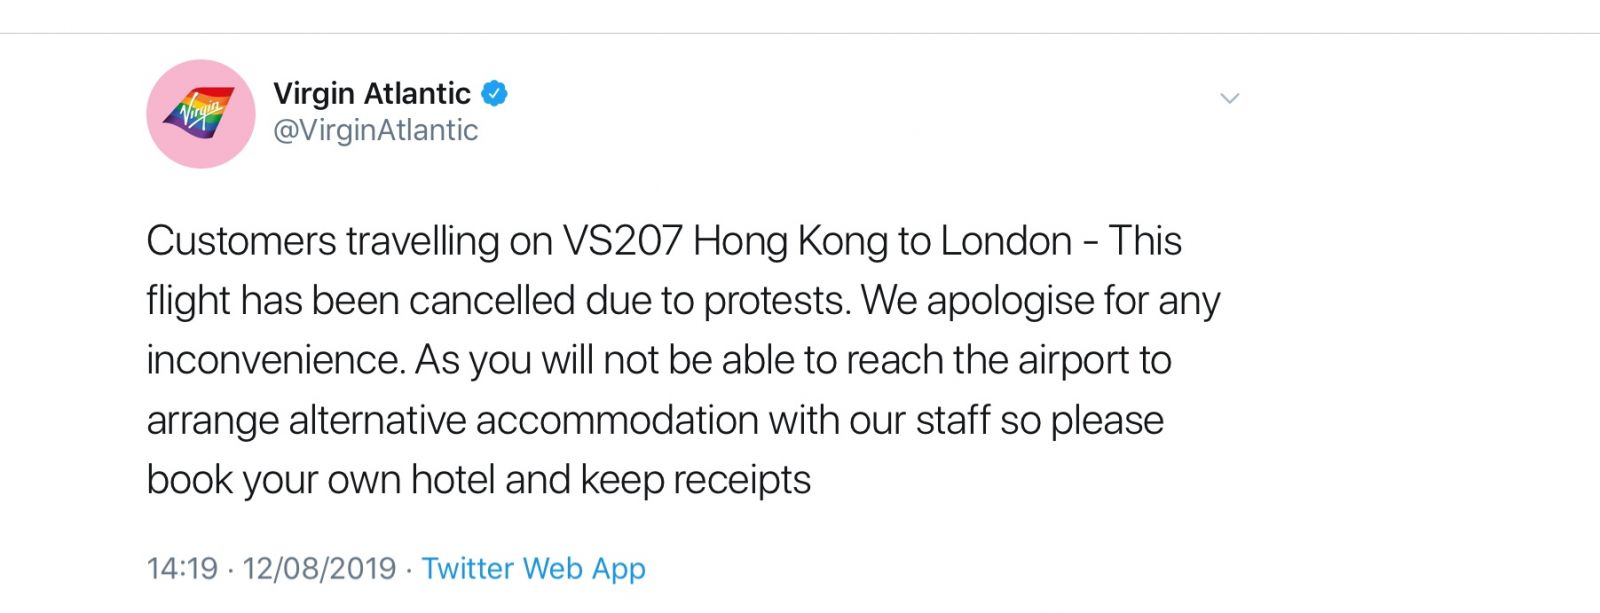Open the @VirginAtlantic handle link

375,130
